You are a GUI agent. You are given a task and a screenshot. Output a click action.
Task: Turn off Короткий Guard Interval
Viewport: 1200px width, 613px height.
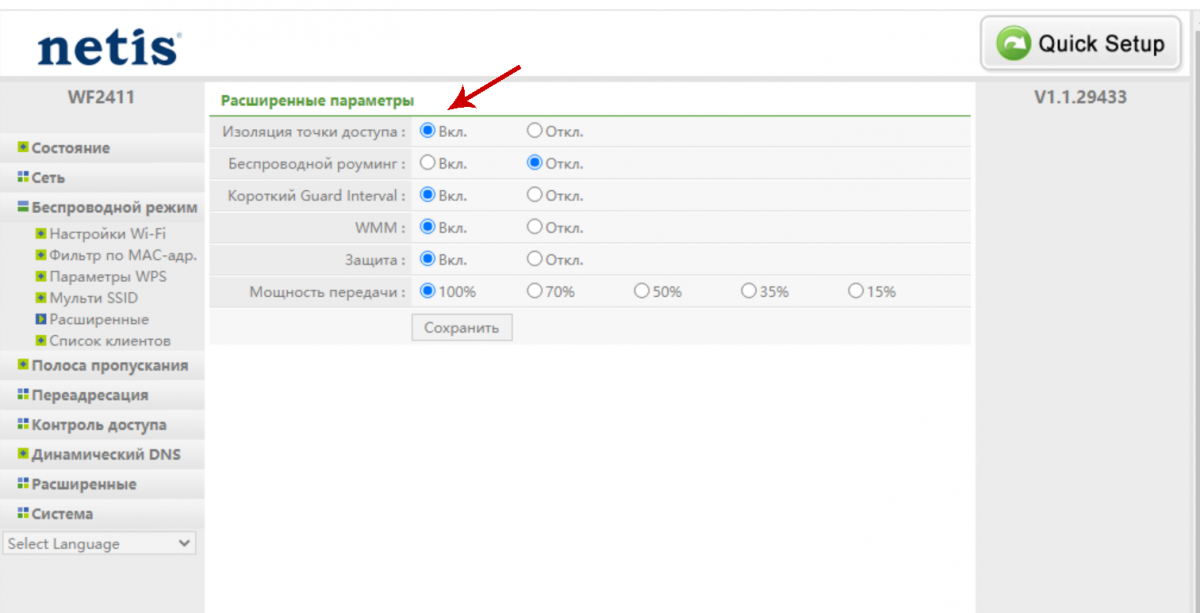pyautogui.click(x=535, y=195)
